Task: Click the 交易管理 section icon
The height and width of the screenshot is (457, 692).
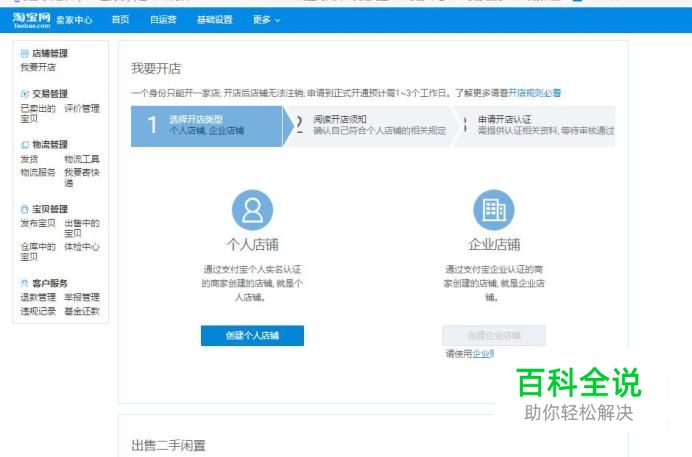Action: point(25,94)
